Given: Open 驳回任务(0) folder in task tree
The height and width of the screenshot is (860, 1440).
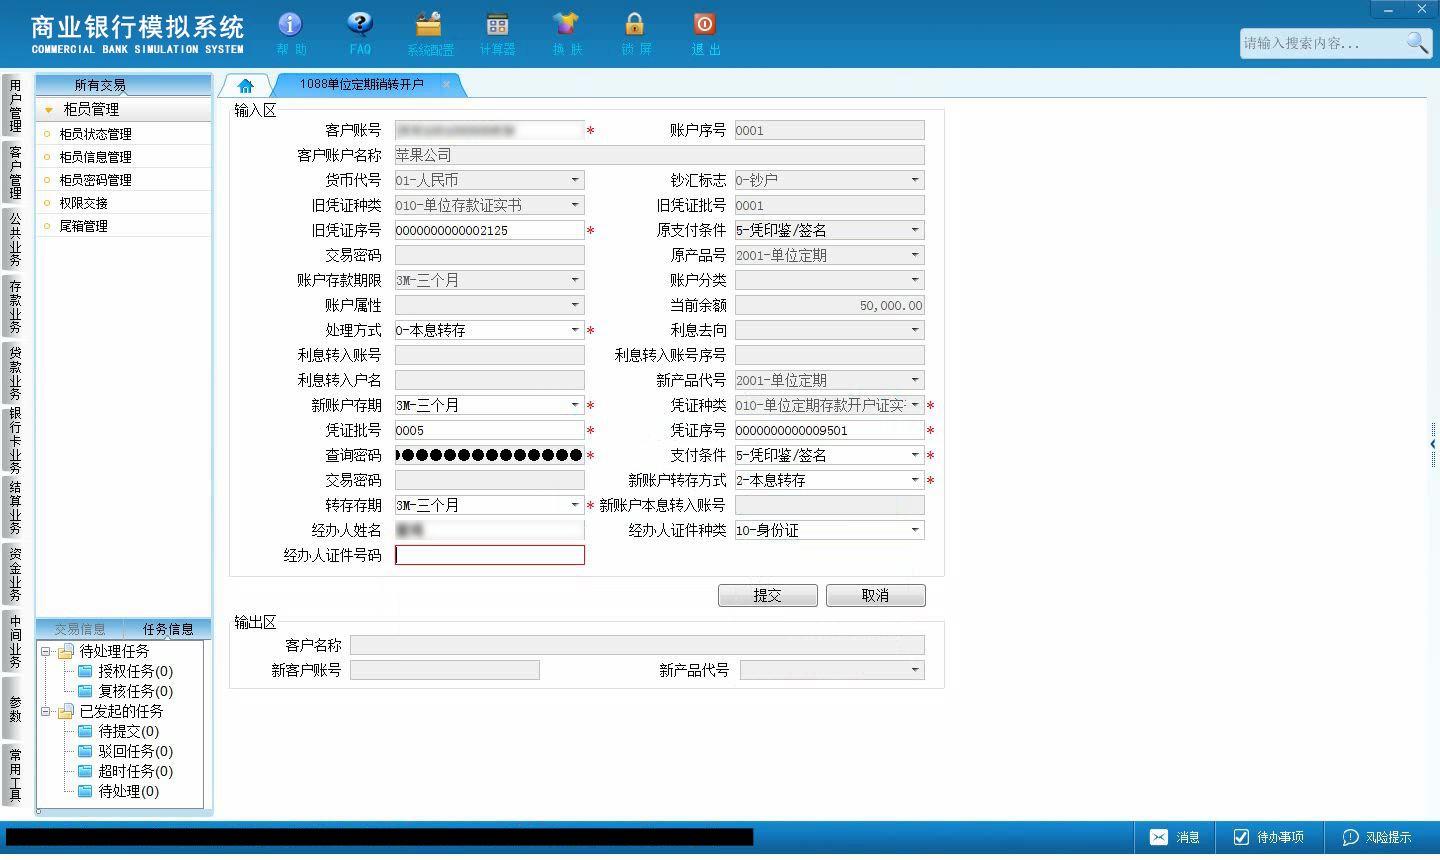Looking at the screenshot, I should click(125, 751).
